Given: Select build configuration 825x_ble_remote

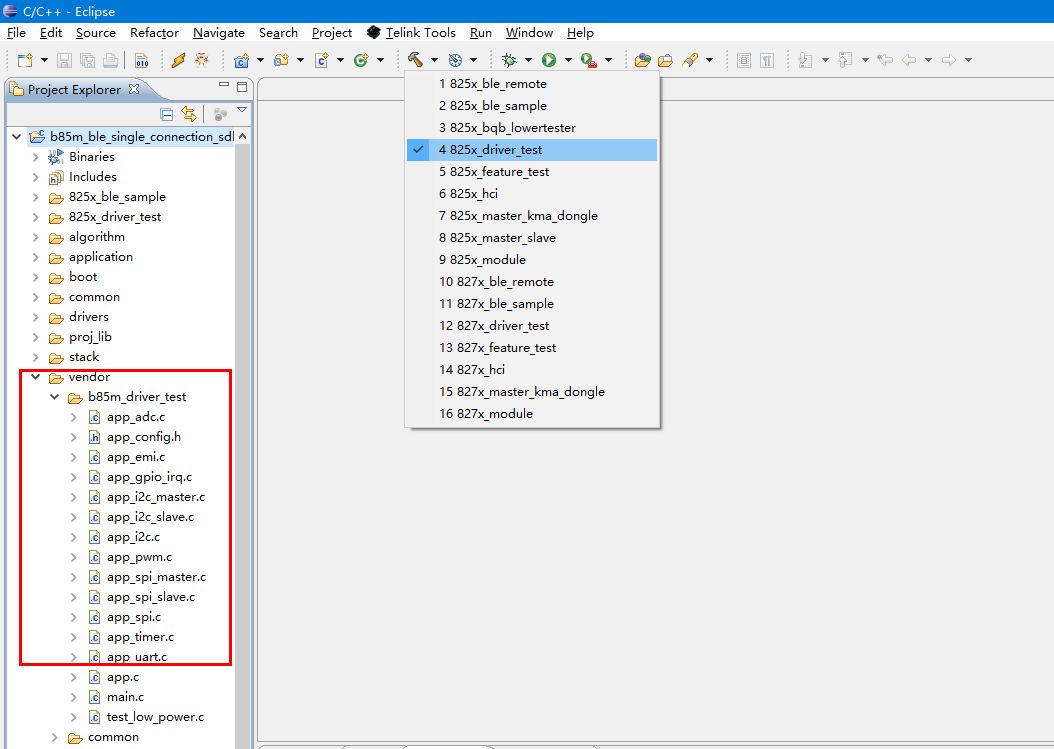Looking at the screenshot, I should click(x=532, y=84).
